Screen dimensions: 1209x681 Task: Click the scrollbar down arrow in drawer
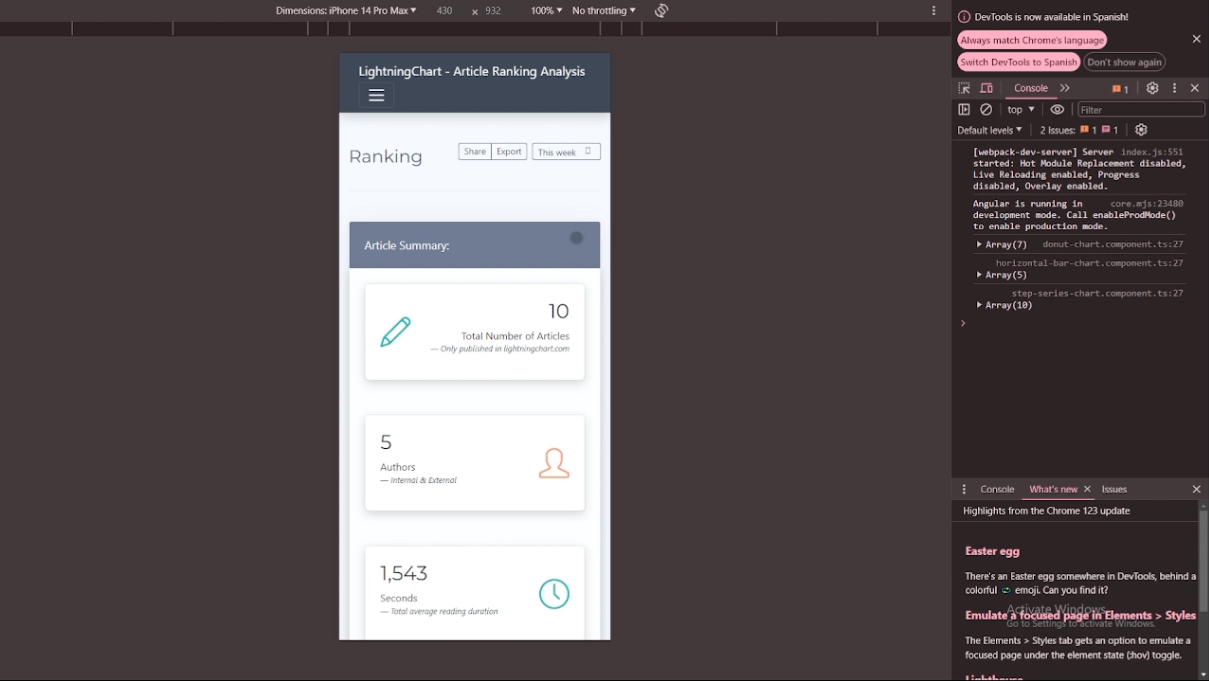[1203, 675]
